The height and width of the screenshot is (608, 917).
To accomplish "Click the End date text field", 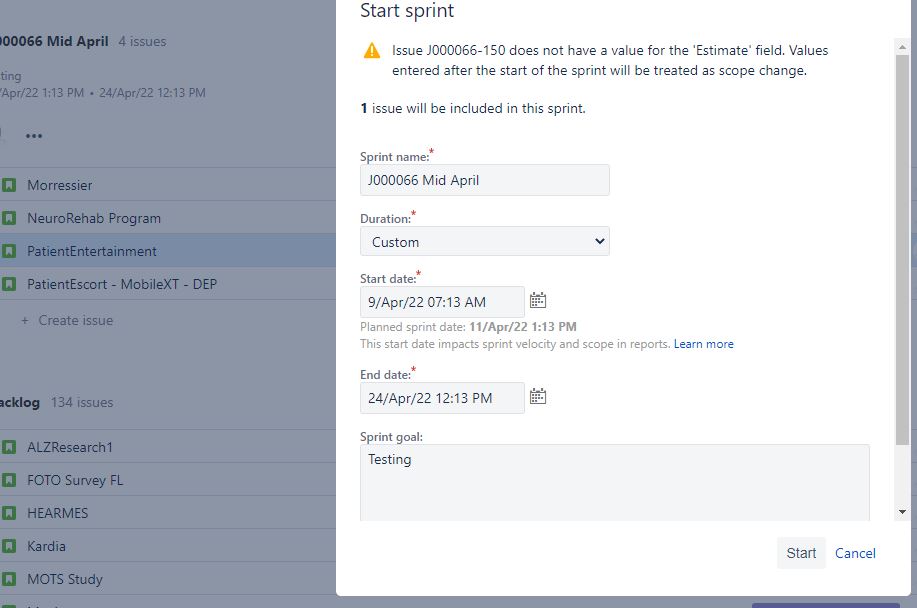I will click(x=442, y=398).
